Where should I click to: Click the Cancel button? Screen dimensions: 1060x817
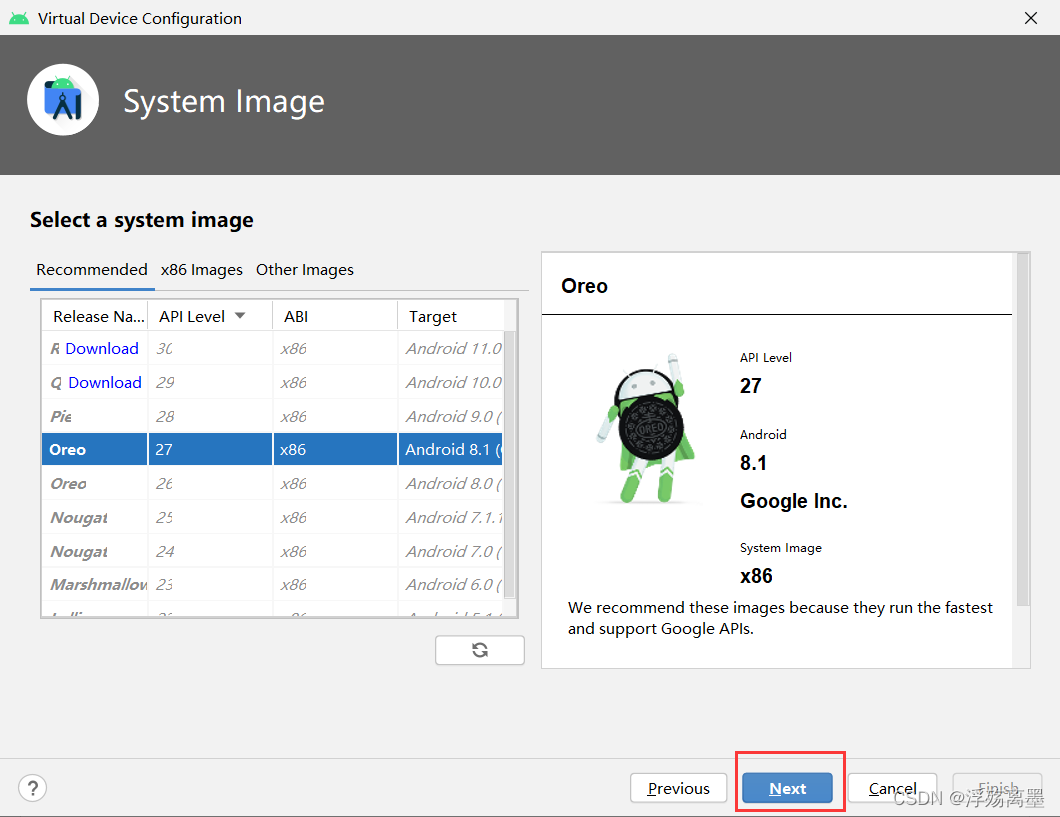(x=892, y=788)
